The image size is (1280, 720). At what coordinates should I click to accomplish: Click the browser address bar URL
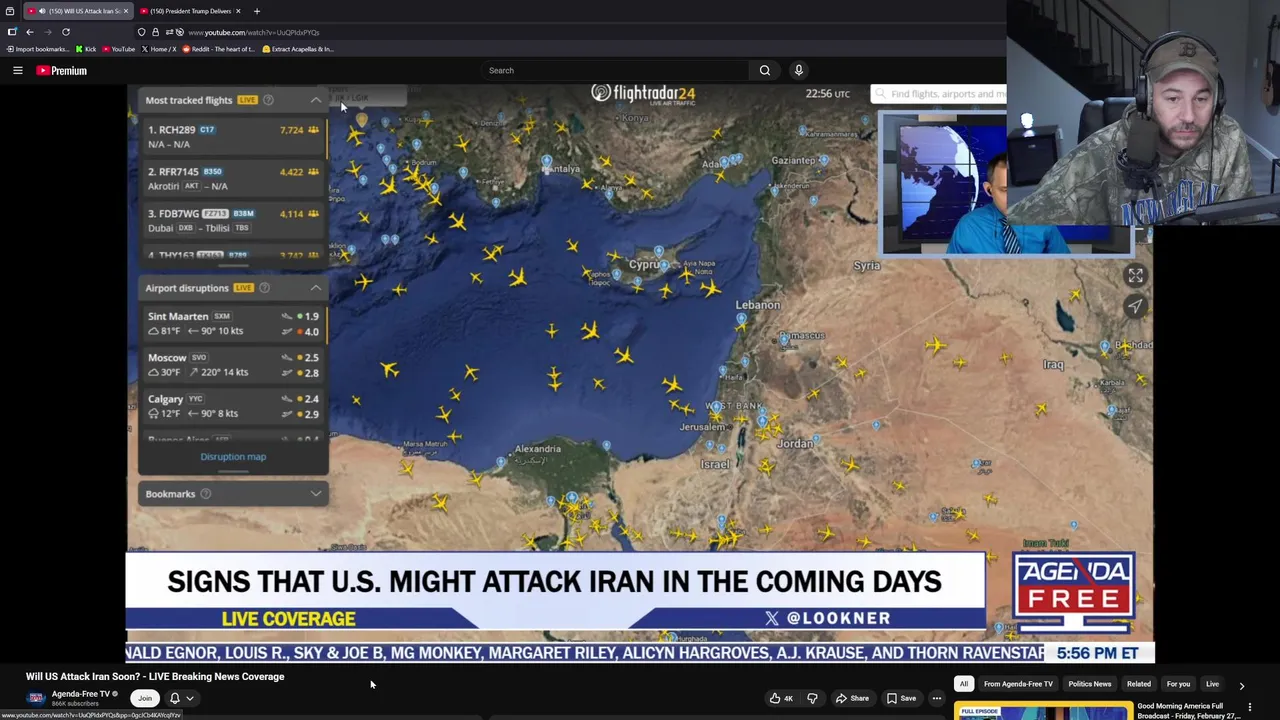254,32
